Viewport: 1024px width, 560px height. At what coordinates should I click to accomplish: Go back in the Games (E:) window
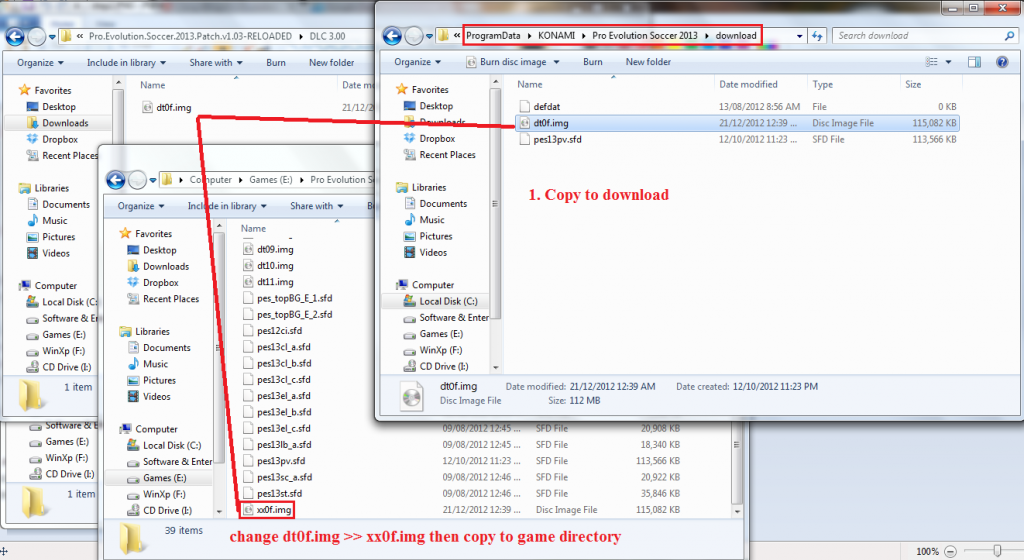coord(116,180)
